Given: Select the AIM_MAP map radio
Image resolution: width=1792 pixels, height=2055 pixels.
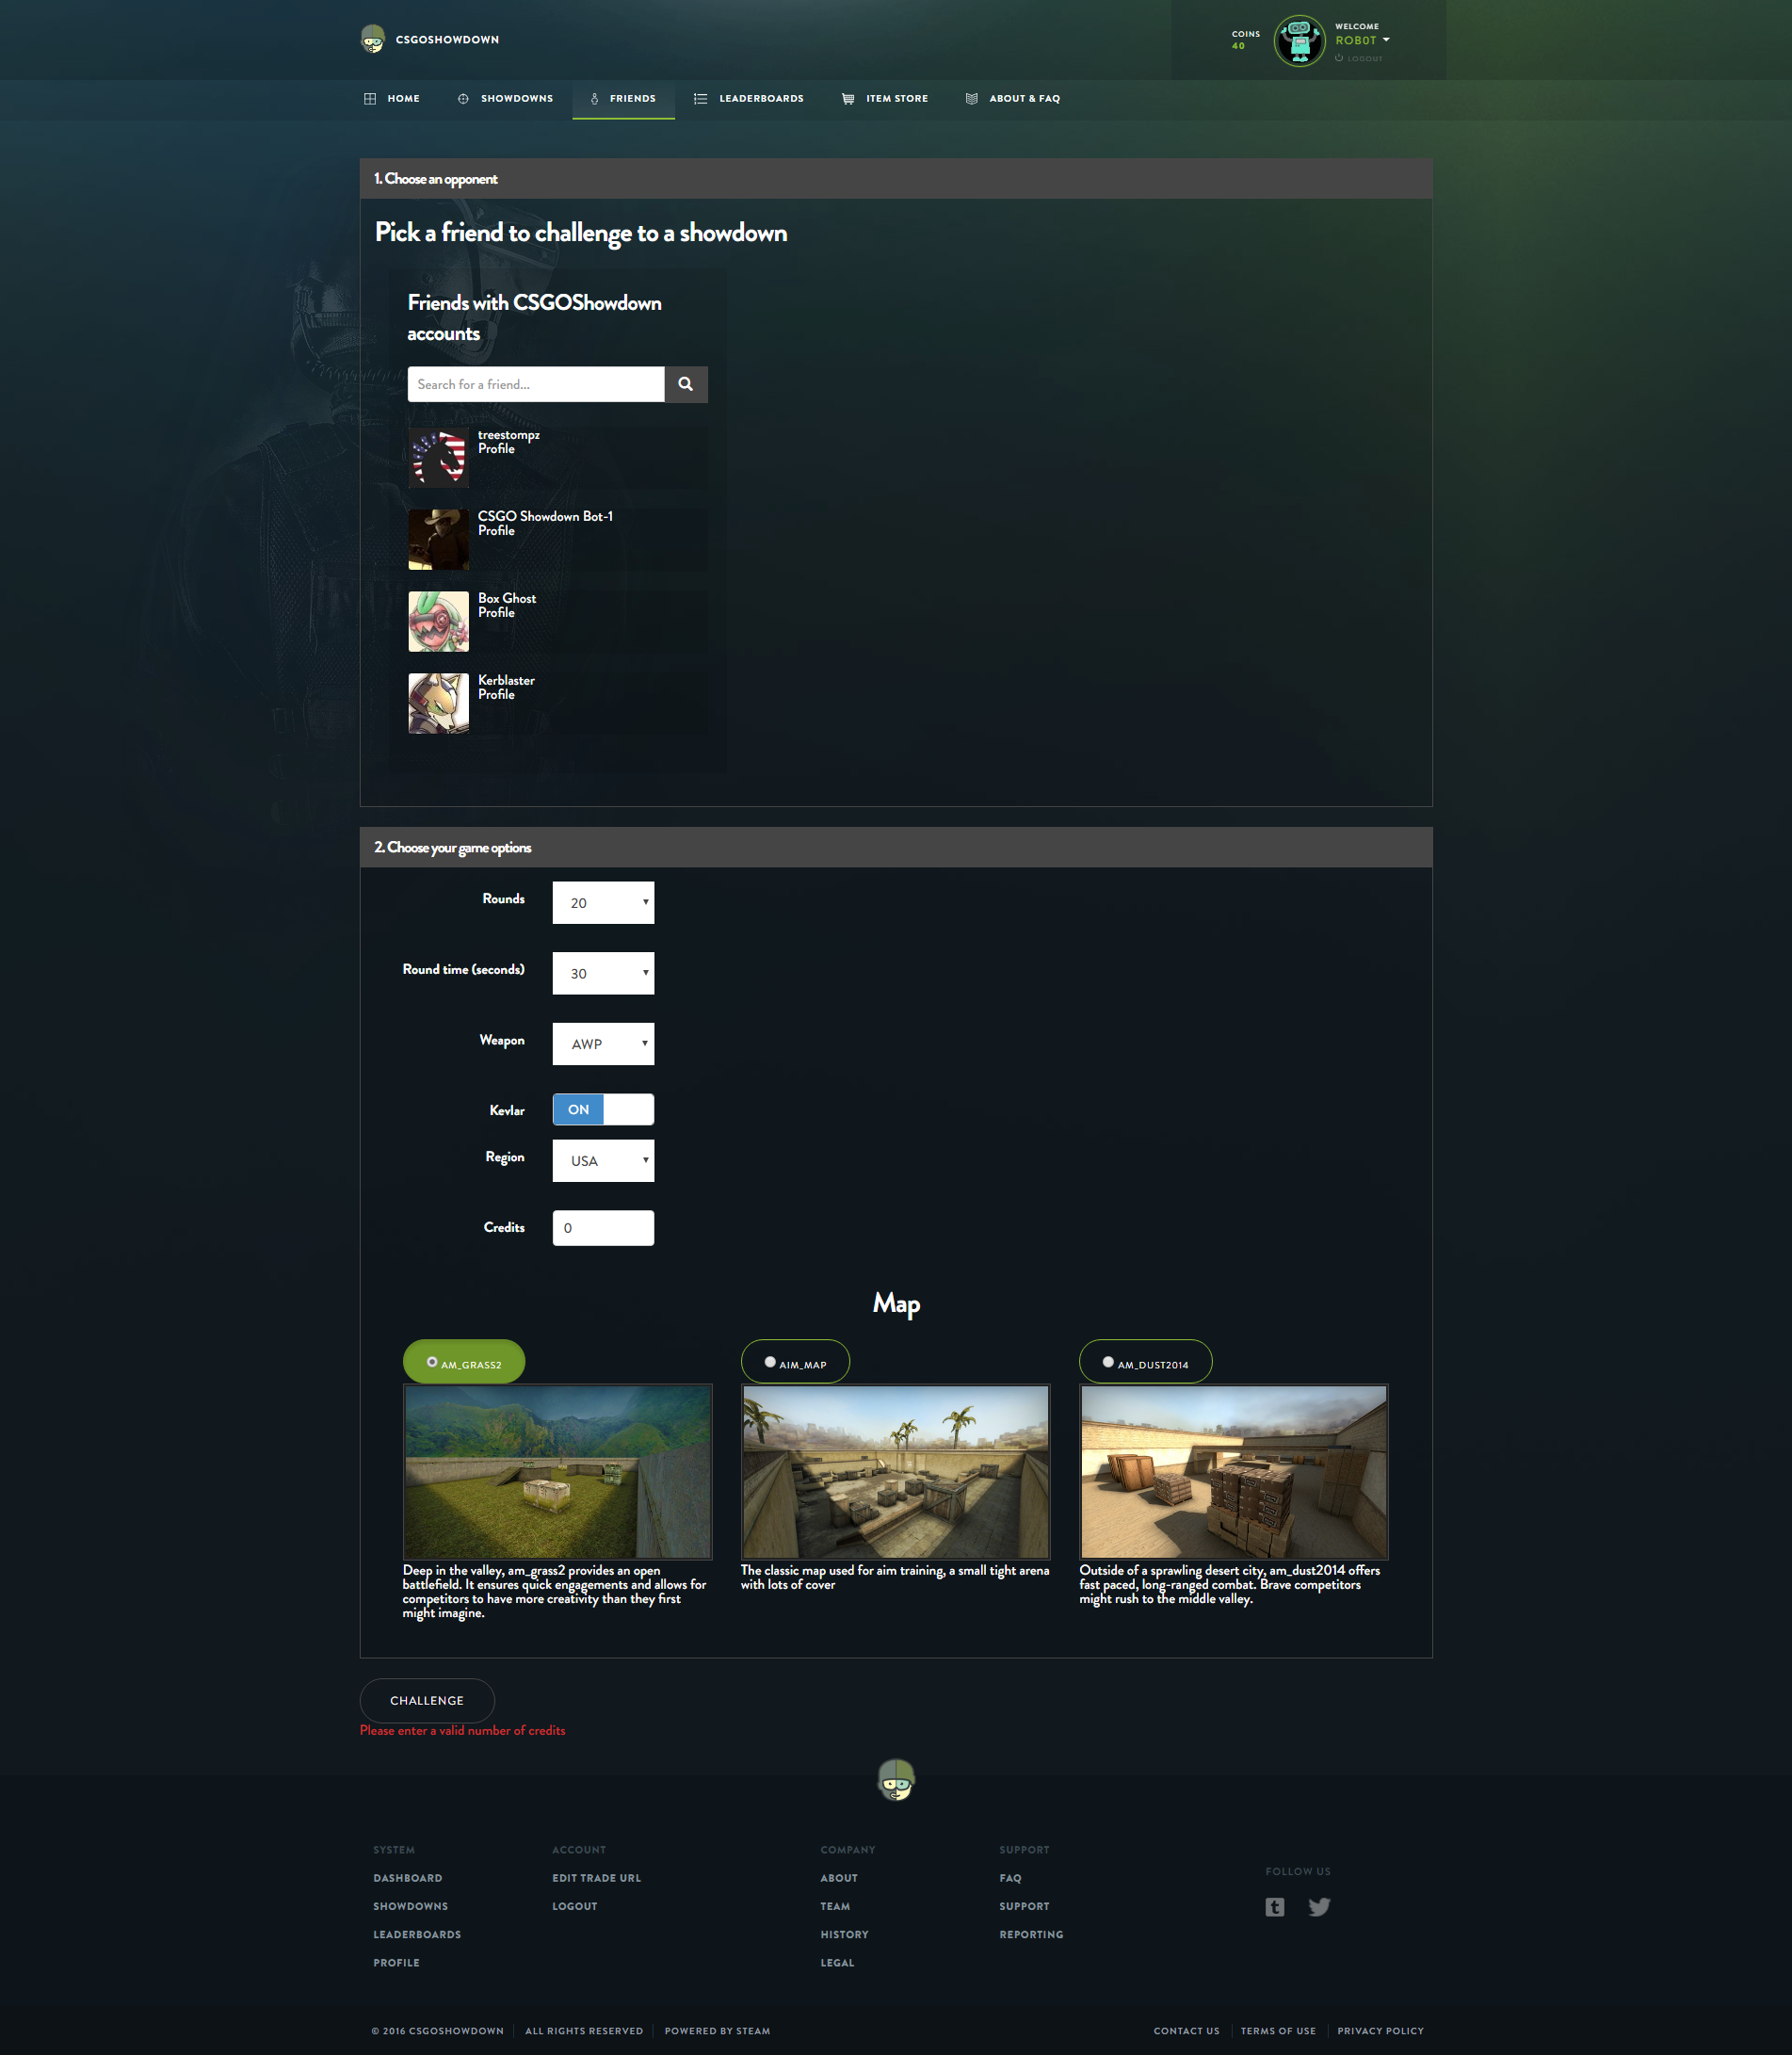Looking at the screenshot, I should (770, 1362).
